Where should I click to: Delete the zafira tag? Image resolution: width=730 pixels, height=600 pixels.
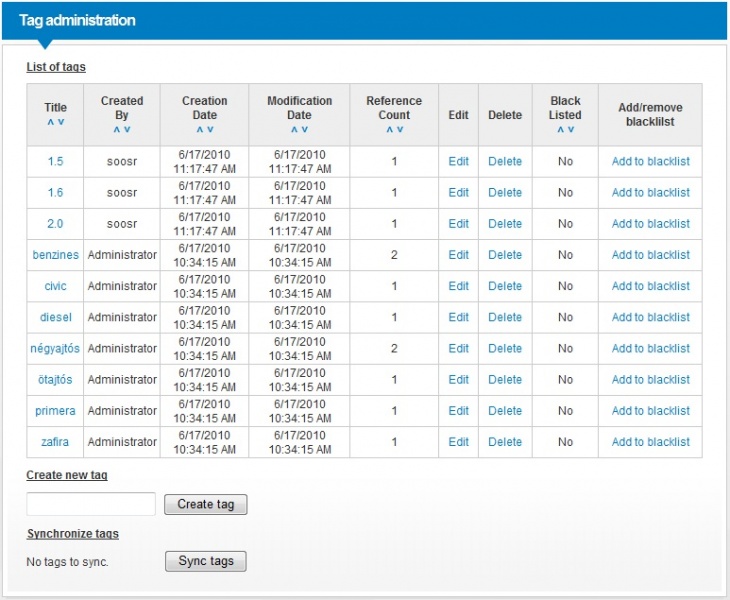pyautogui.click(x=505, y=442)
